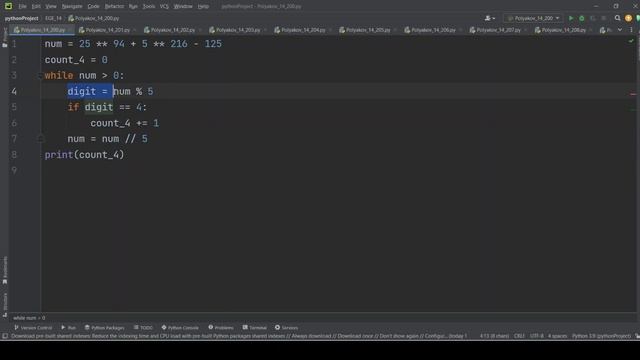This screenshot has width=640, height=360.
Task: Open the Edit menu
Action: (x=36, y=7)
